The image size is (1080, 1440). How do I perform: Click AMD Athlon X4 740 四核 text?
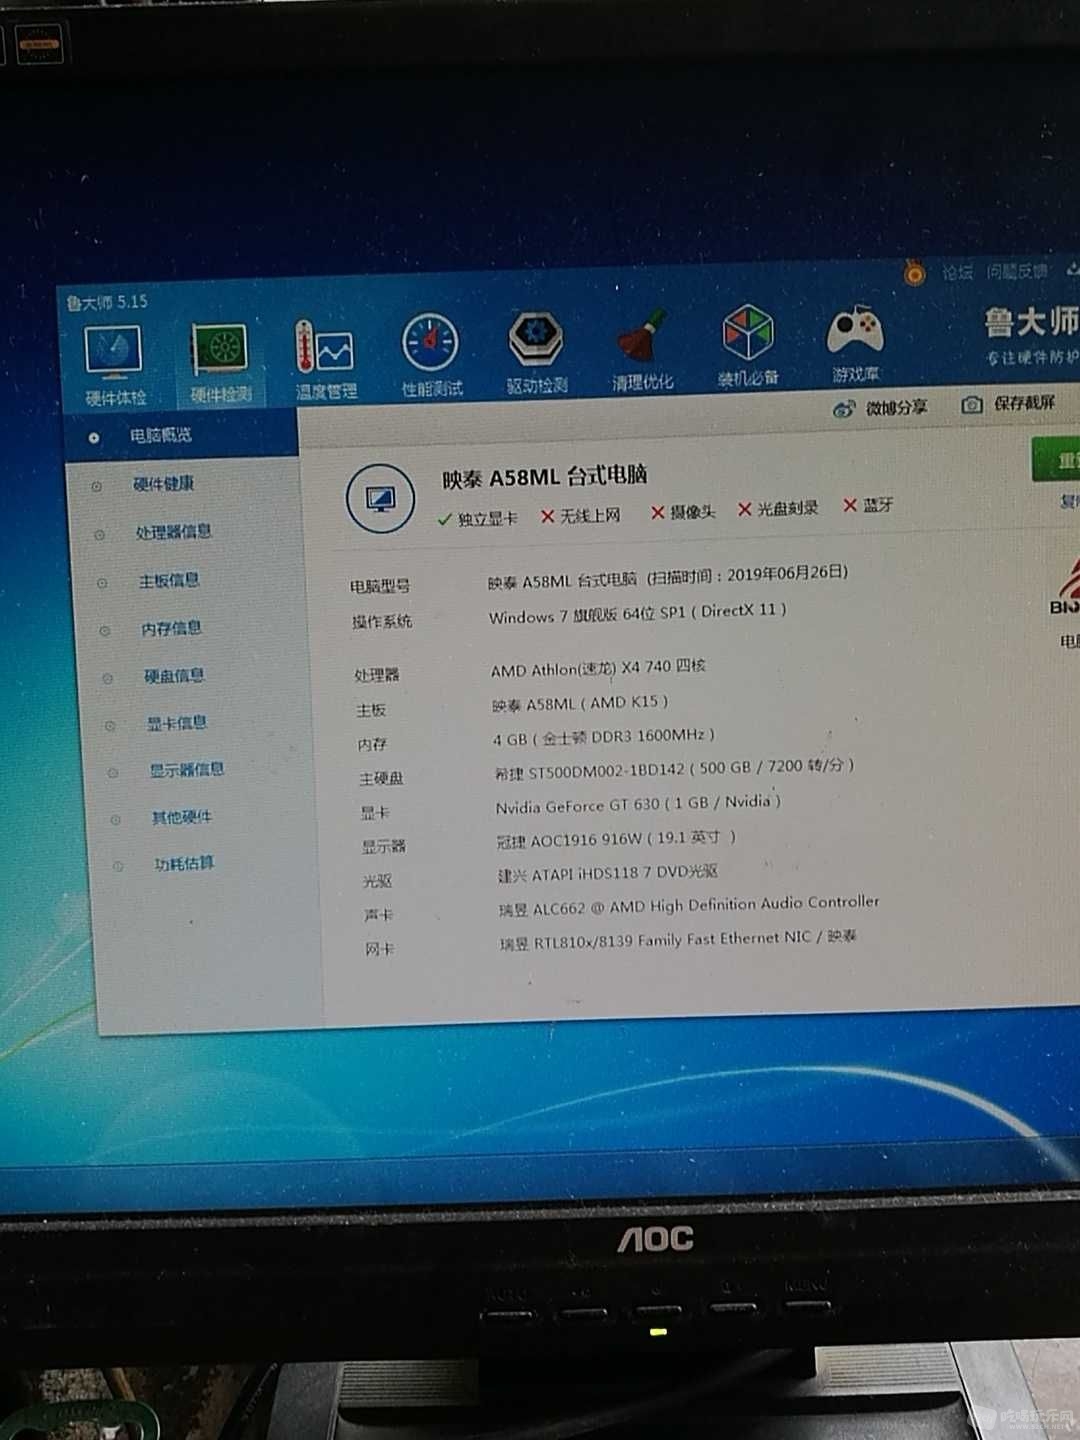pos(598,667)
